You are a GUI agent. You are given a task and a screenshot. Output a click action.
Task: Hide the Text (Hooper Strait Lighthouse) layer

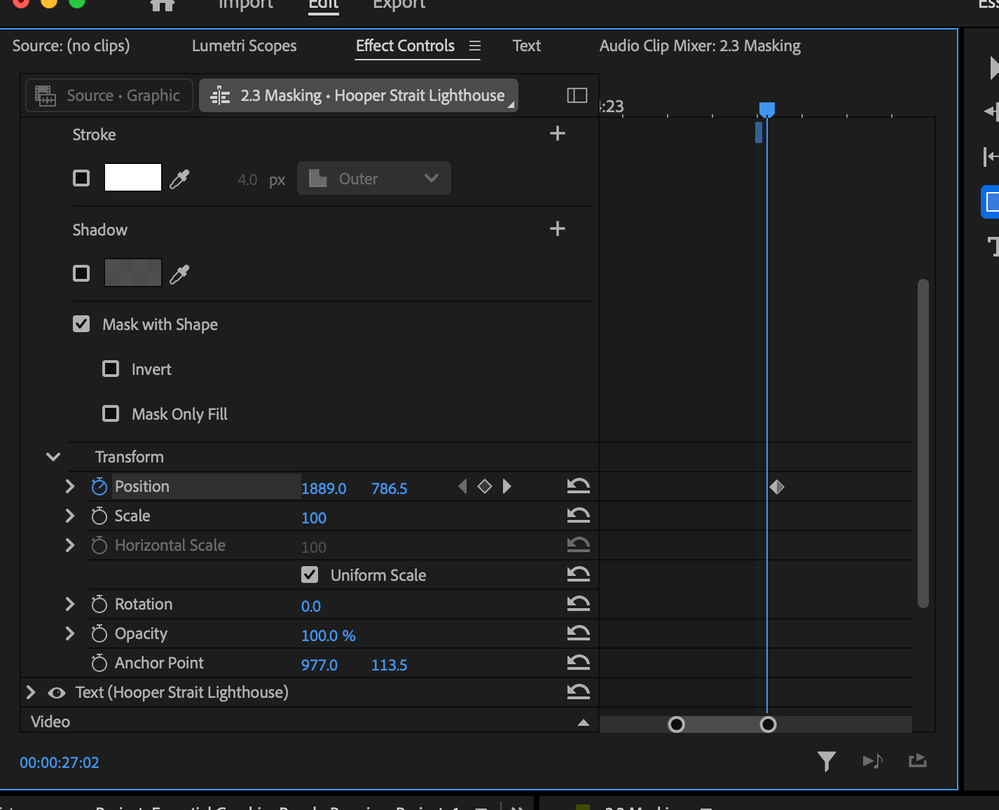57,693
